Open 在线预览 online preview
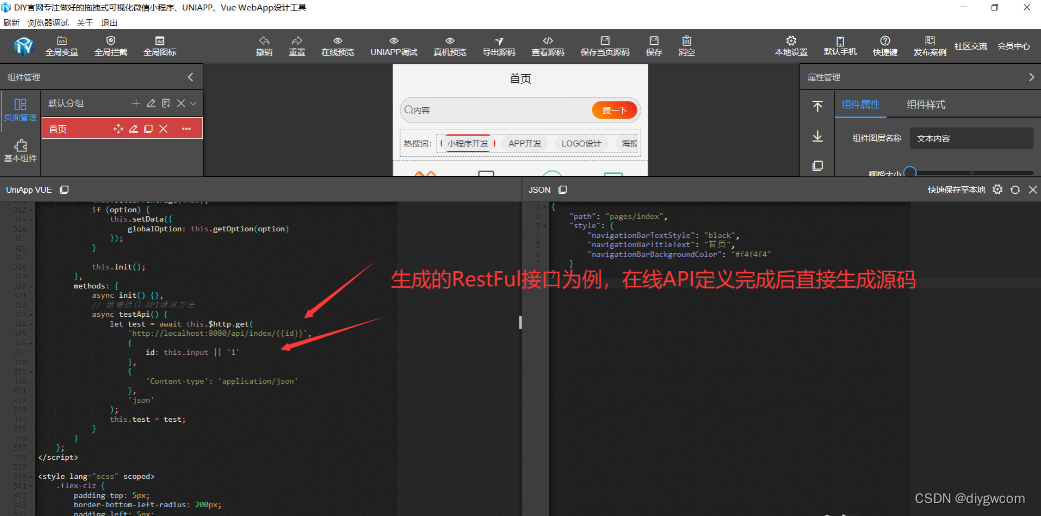 pyautogui.click(x=338, y=46)
